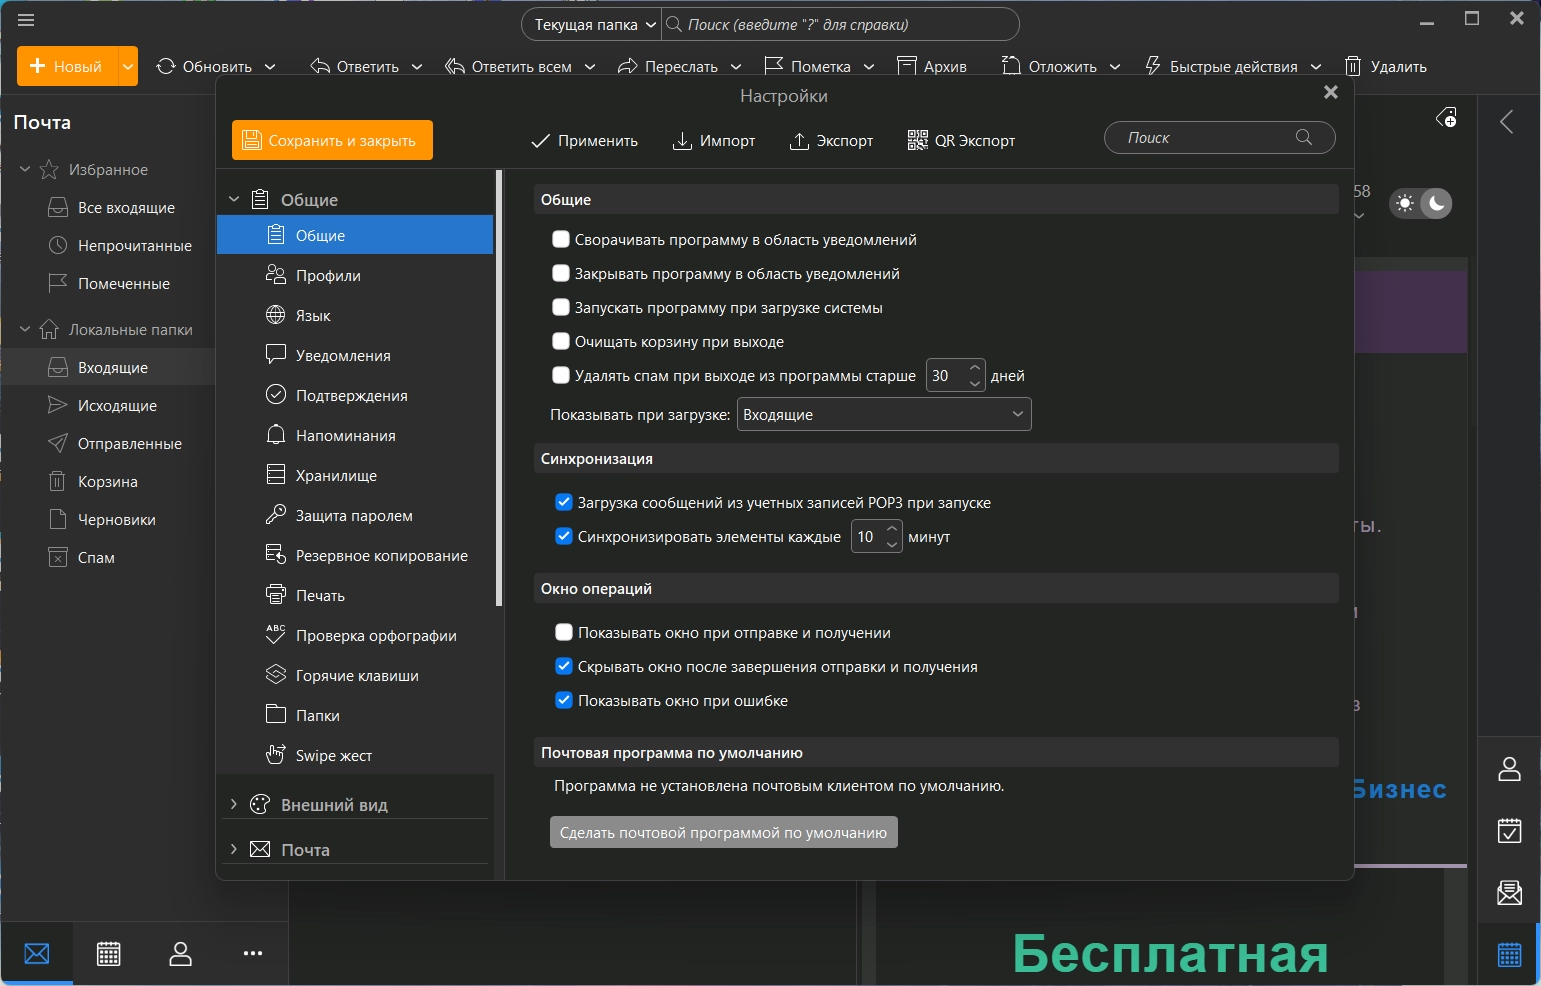This screenshot has height=986, width=1541.
Task: Click the three-dots more icon
Action: (x=253, y=954)
